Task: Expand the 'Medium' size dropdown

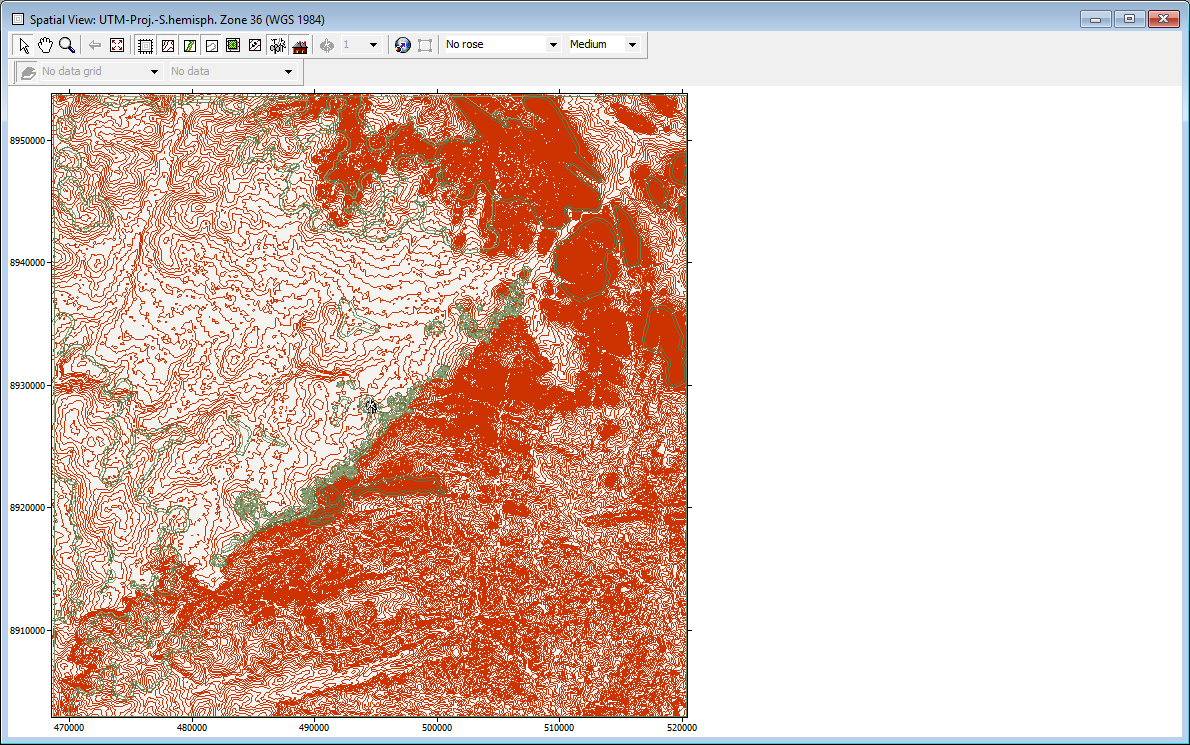Action: [x=632, y=45]
